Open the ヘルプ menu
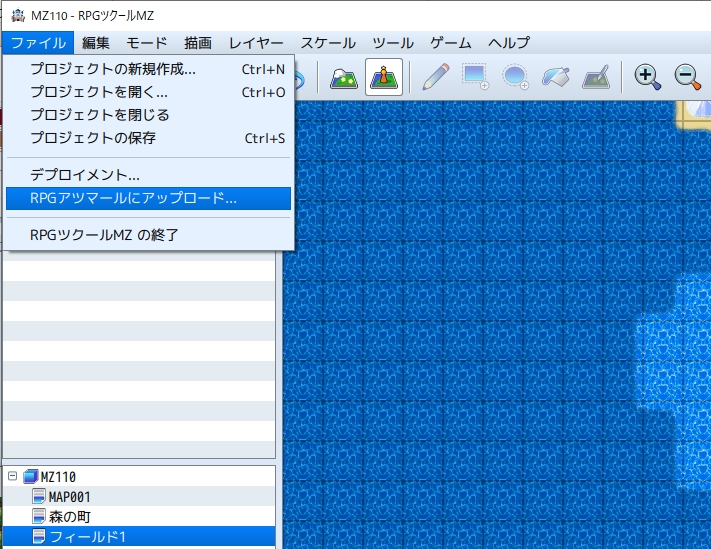This screenshot has height=549, width=711. click(509, 43)
